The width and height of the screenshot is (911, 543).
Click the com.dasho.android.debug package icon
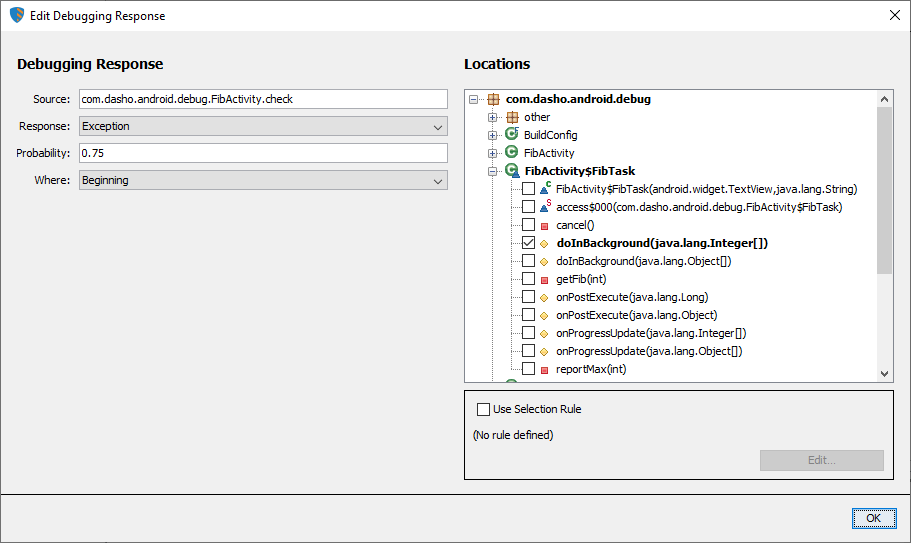tap(493, 99)
